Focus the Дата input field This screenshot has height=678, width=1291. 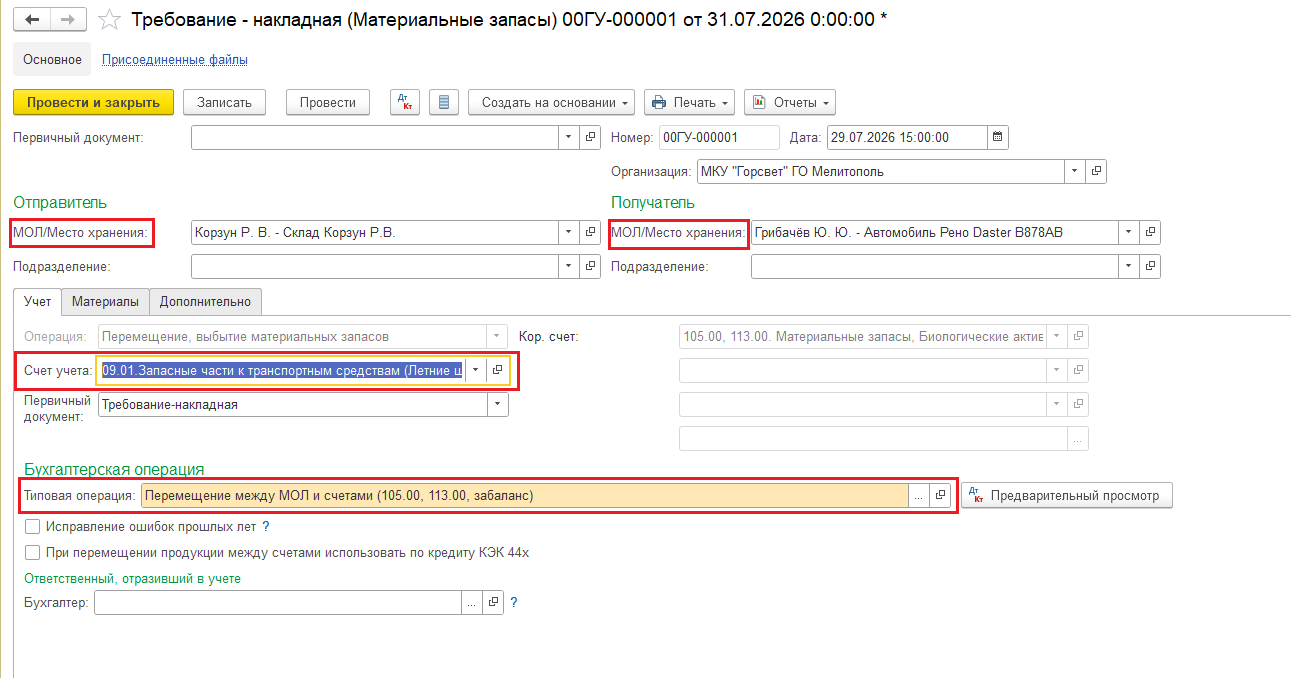click(907, 138)
